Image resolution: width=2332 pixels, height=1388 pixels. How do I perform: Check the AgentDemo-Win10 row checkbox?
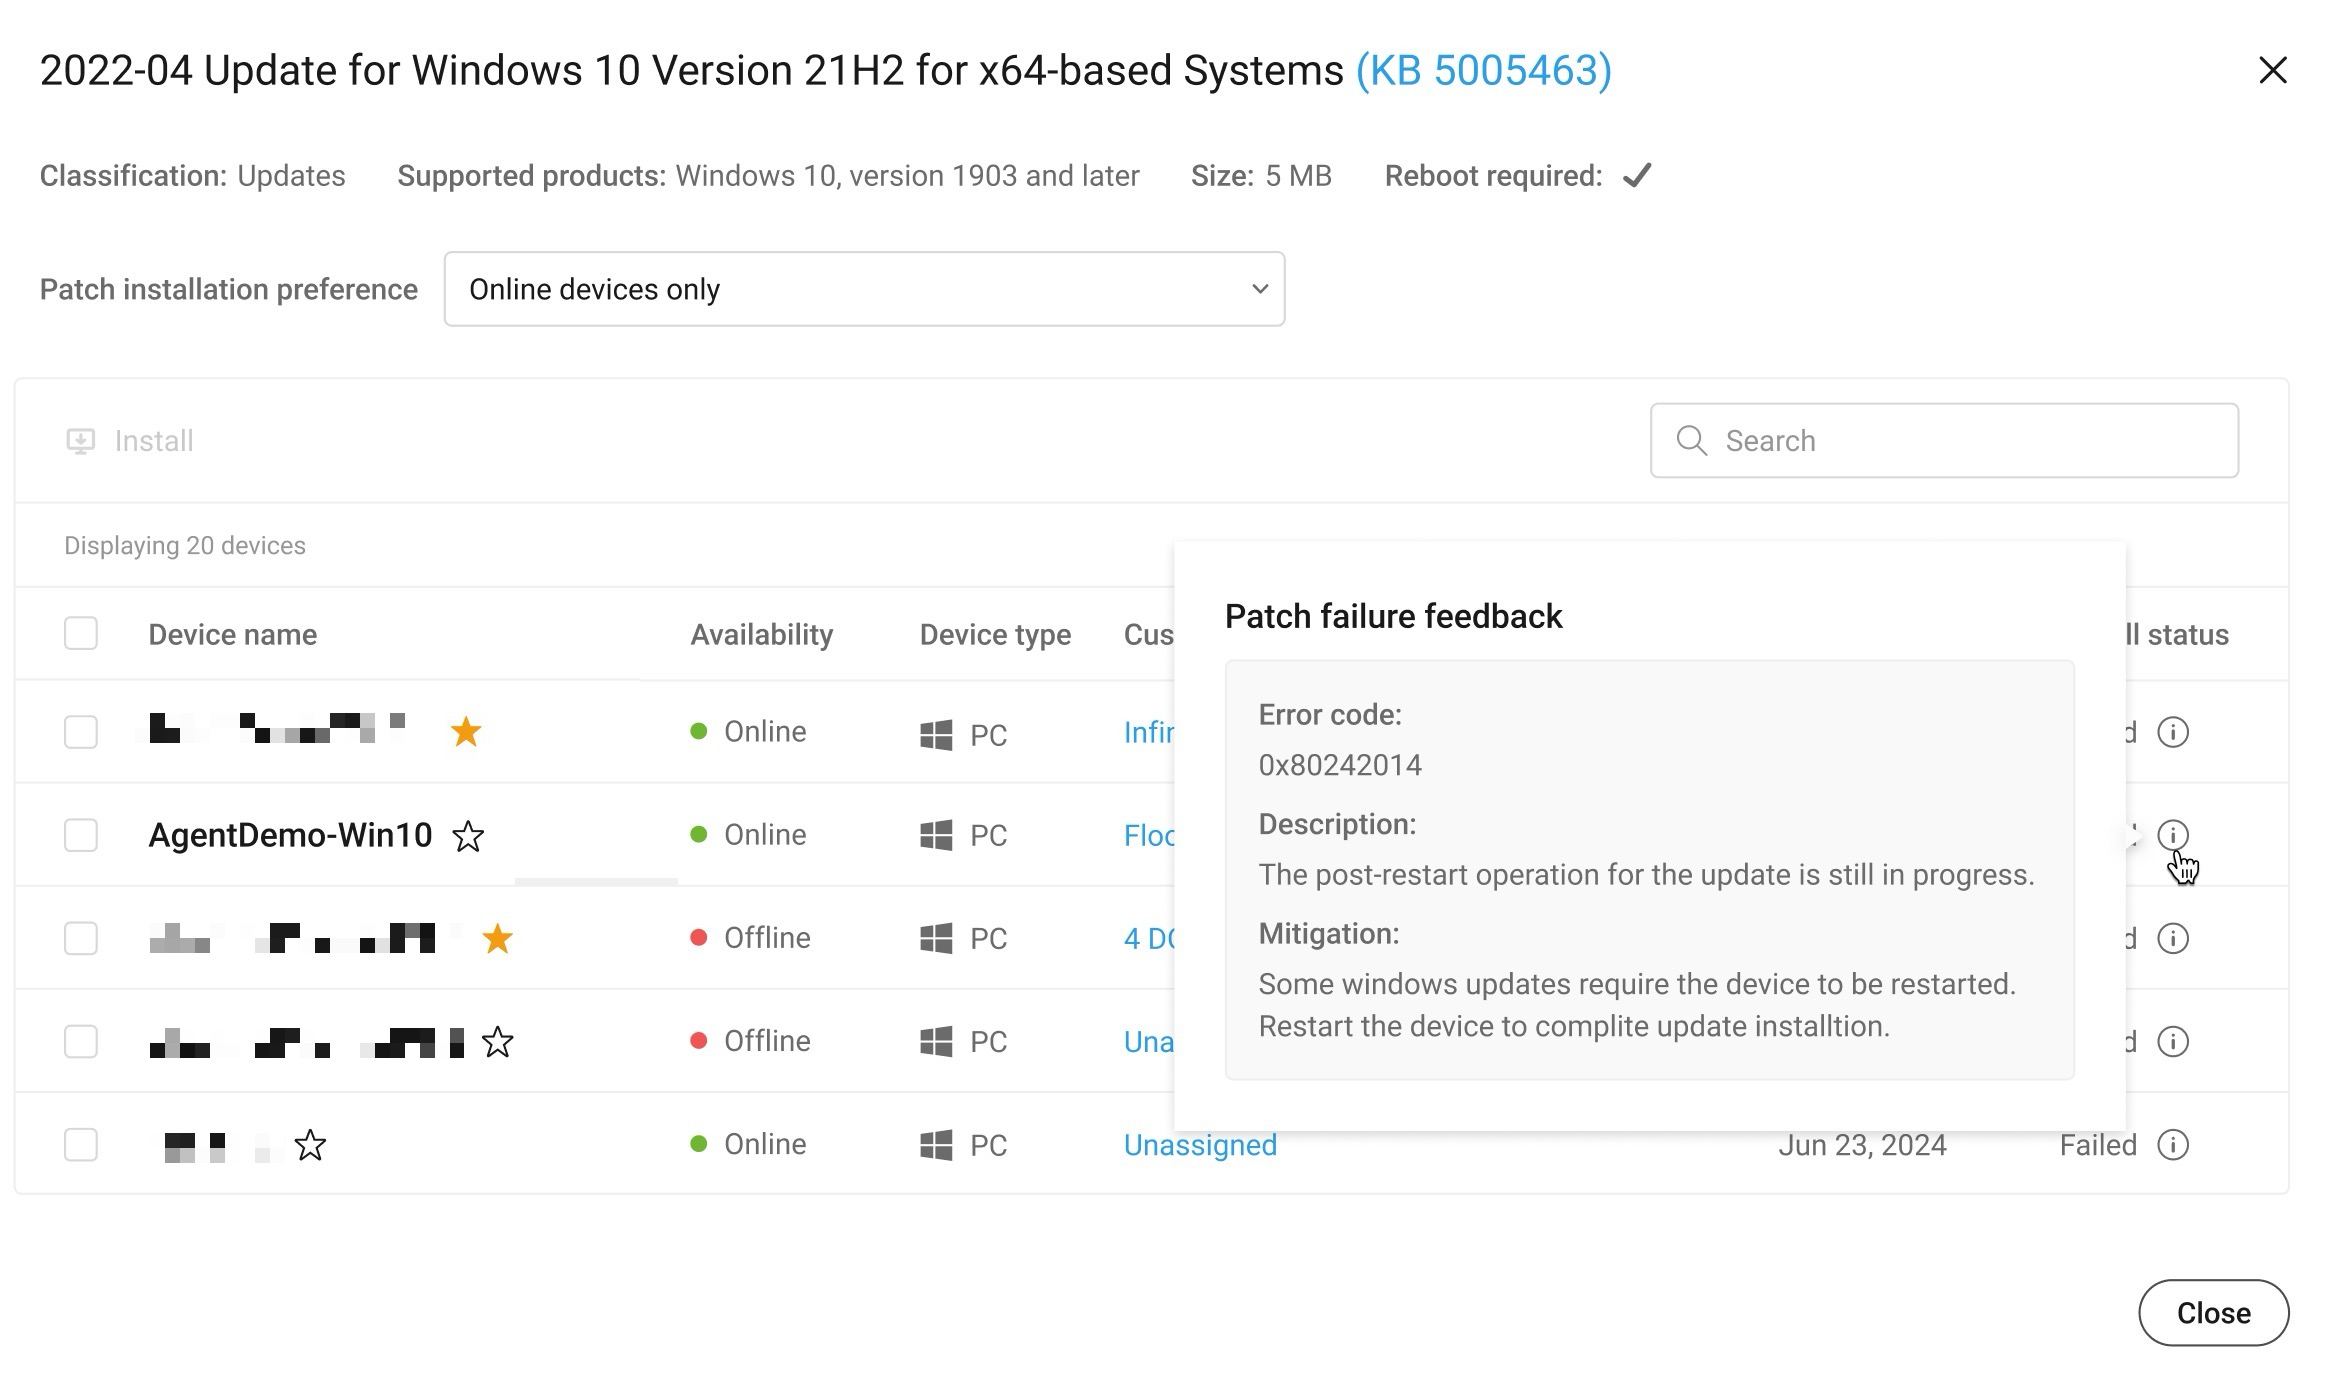click(81, 835)
